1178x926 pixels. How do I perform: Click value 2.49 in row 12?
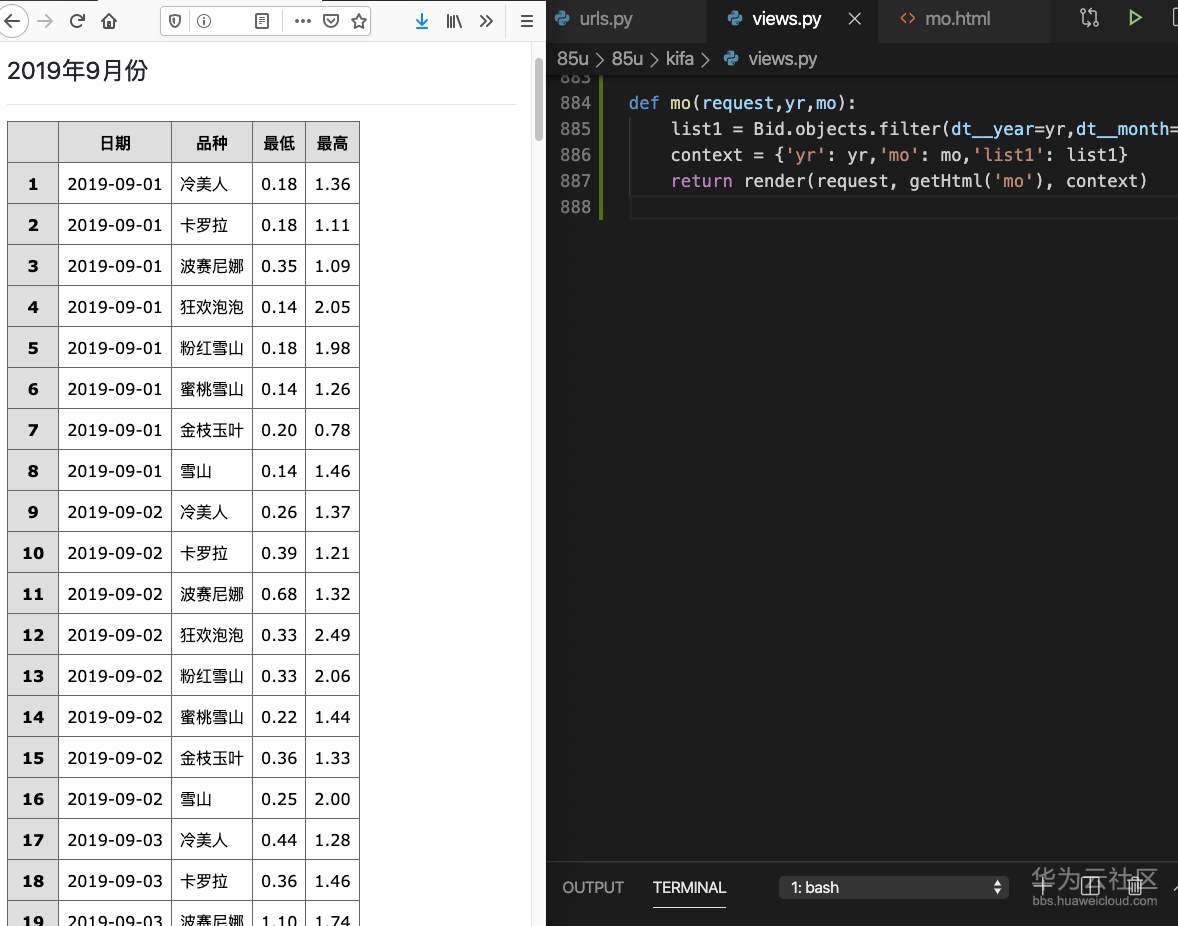332,635
